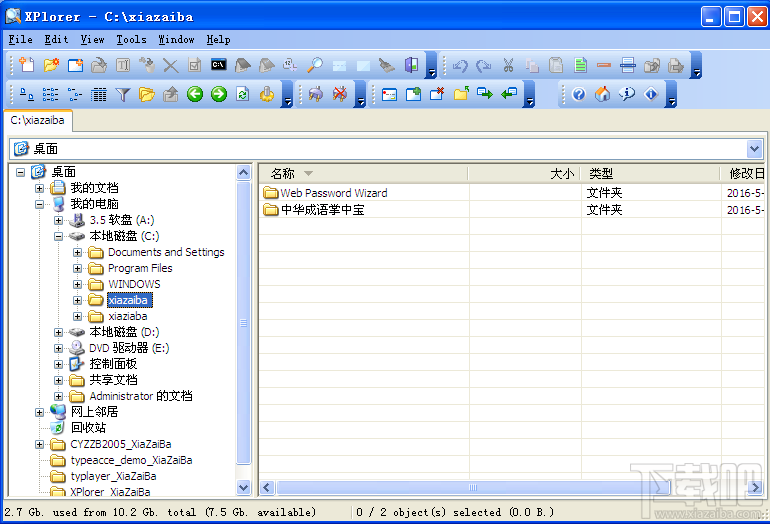Click the About diamond info icon

(651, 94)
